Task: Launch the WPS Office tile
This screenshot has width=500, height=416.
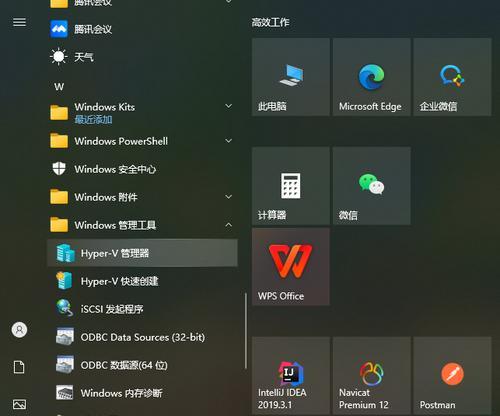Action: click(x=291, y=267)
